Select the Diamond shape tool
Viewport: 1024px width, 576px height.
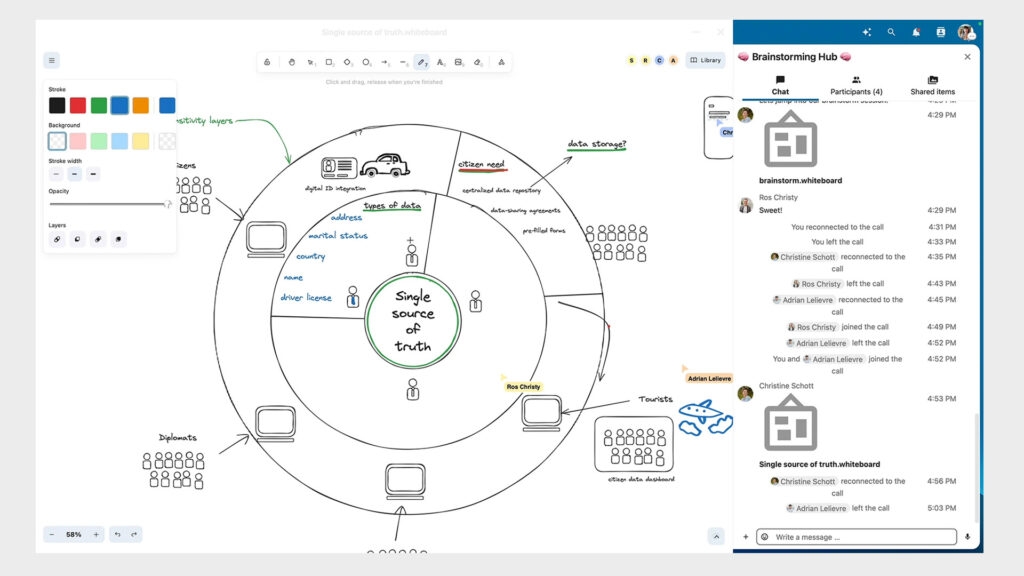coord(347,62)
